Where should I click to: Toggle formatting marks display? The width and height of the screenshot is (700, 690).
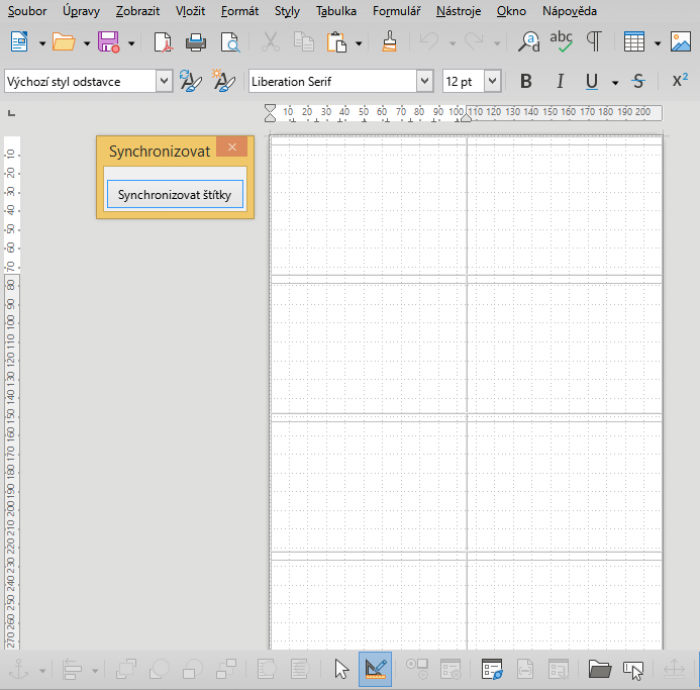(x=594, y=42)
